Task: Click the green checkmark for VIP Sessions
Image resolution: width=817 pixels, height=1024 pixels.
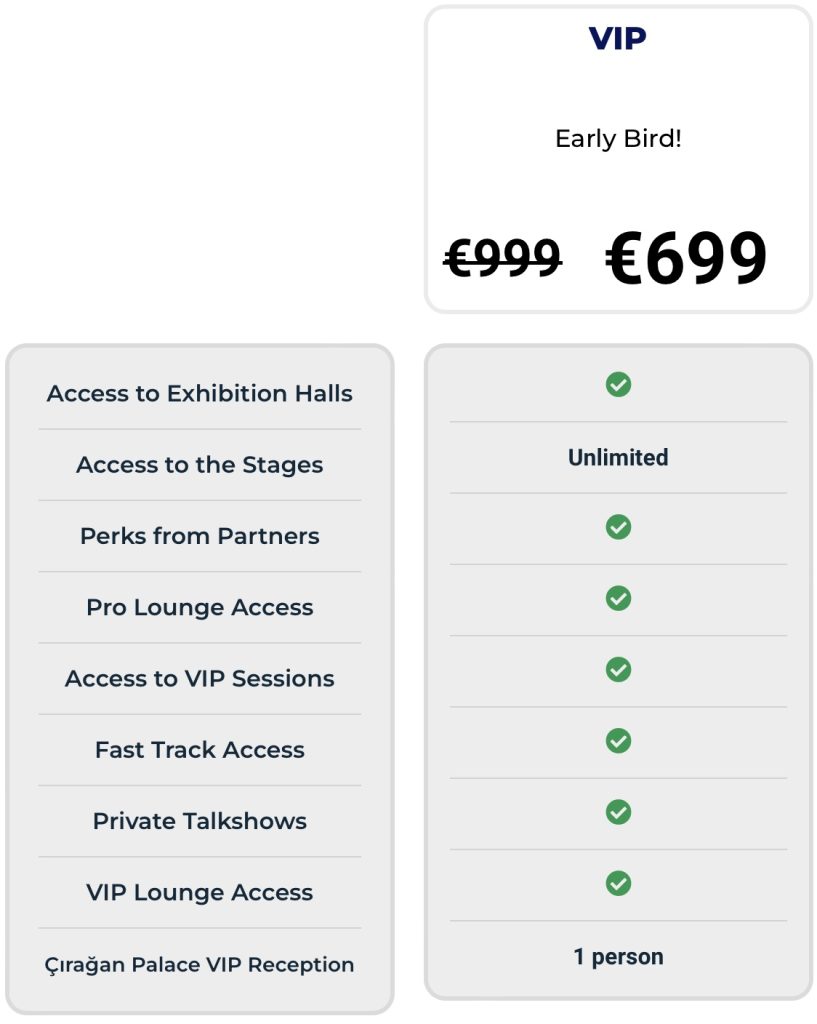Action: [618, 669]
